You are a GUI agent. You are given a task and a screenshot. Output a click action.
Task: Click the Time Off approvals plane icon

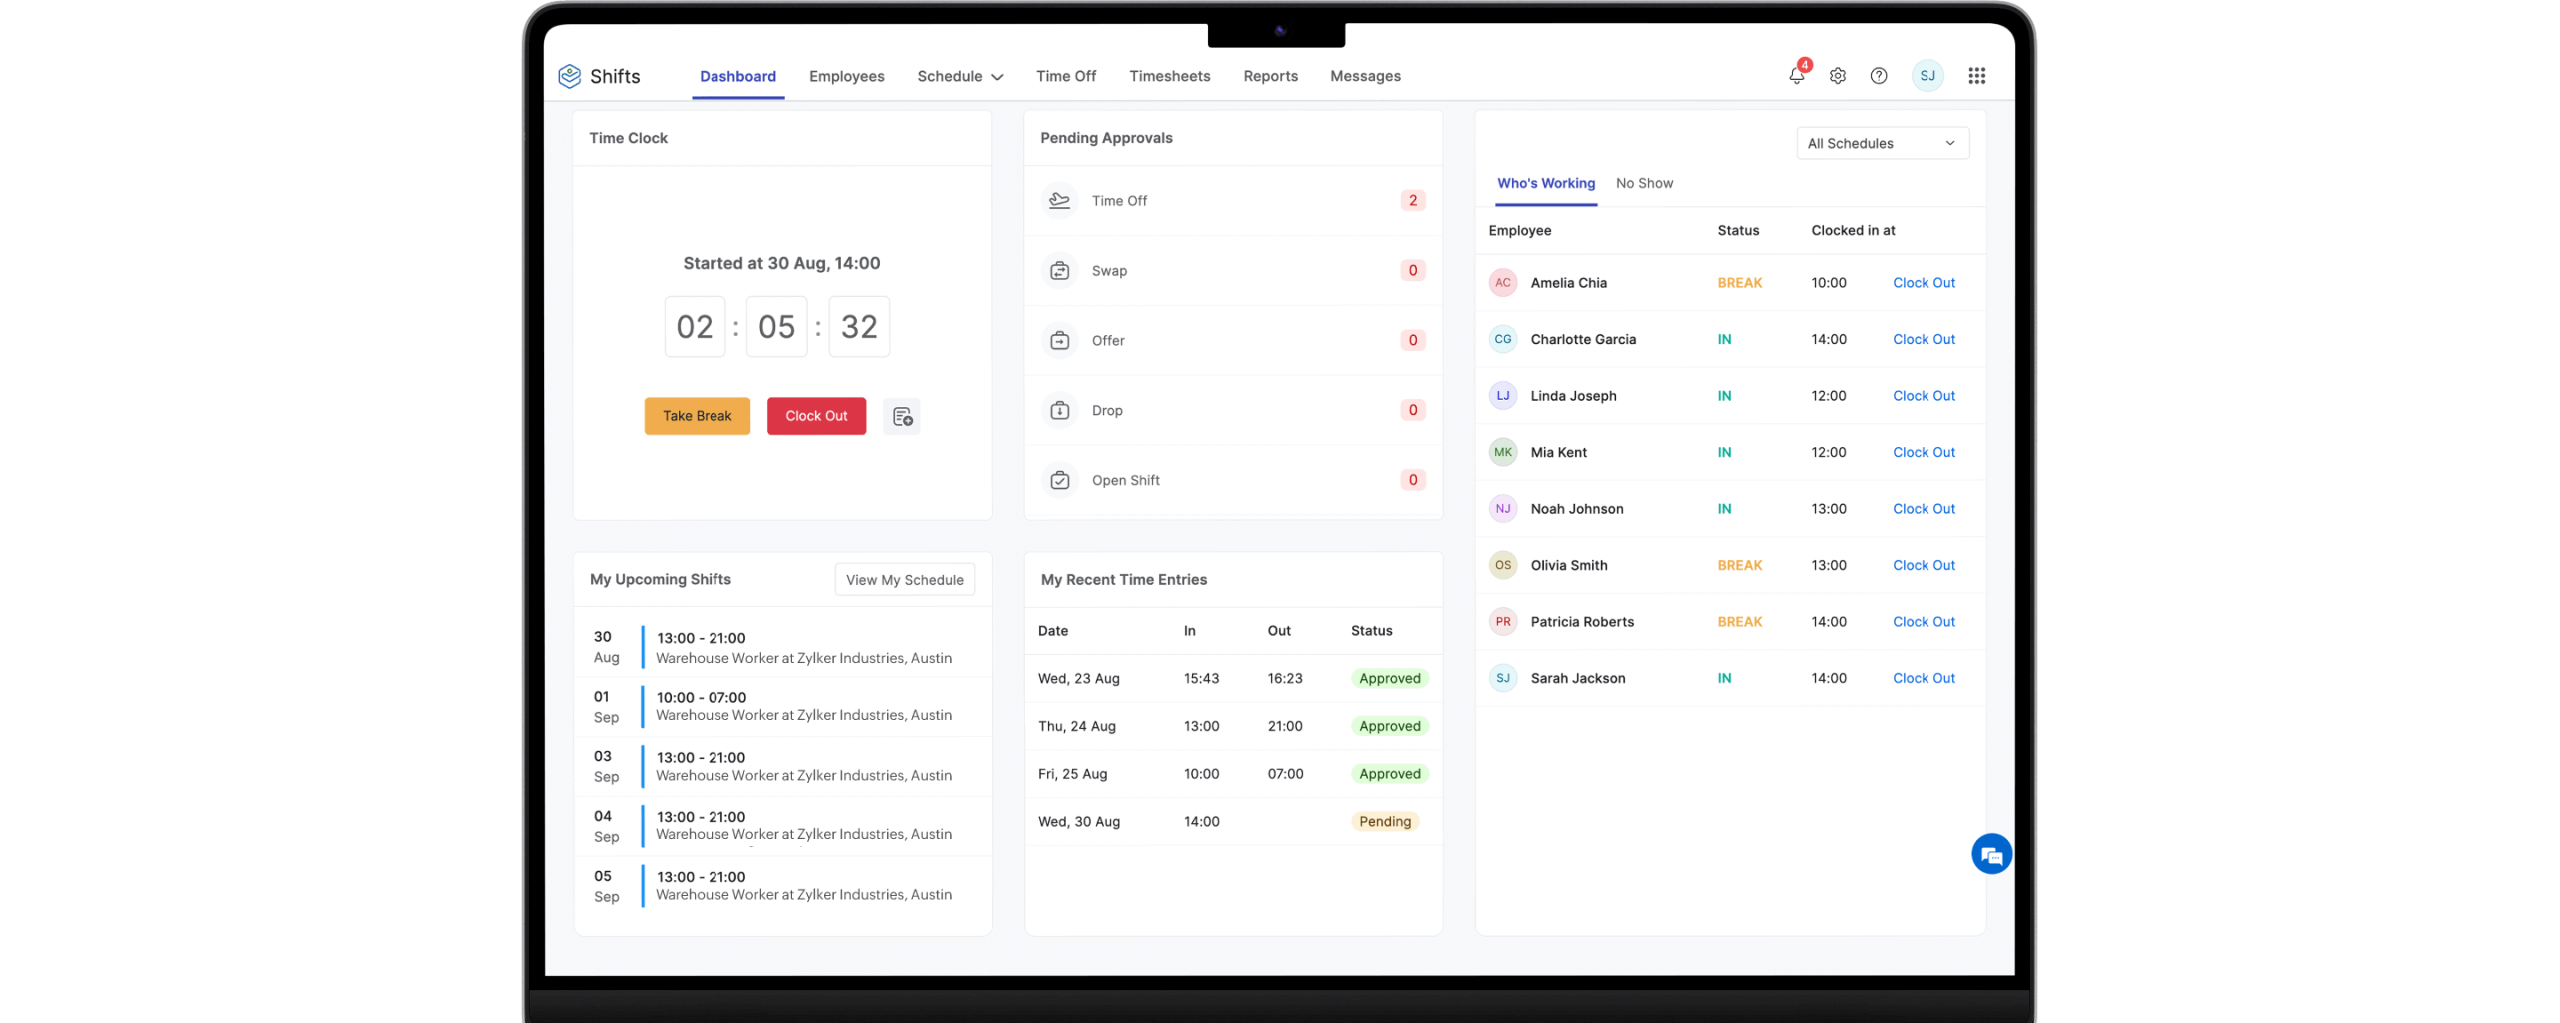(1059, 201)
